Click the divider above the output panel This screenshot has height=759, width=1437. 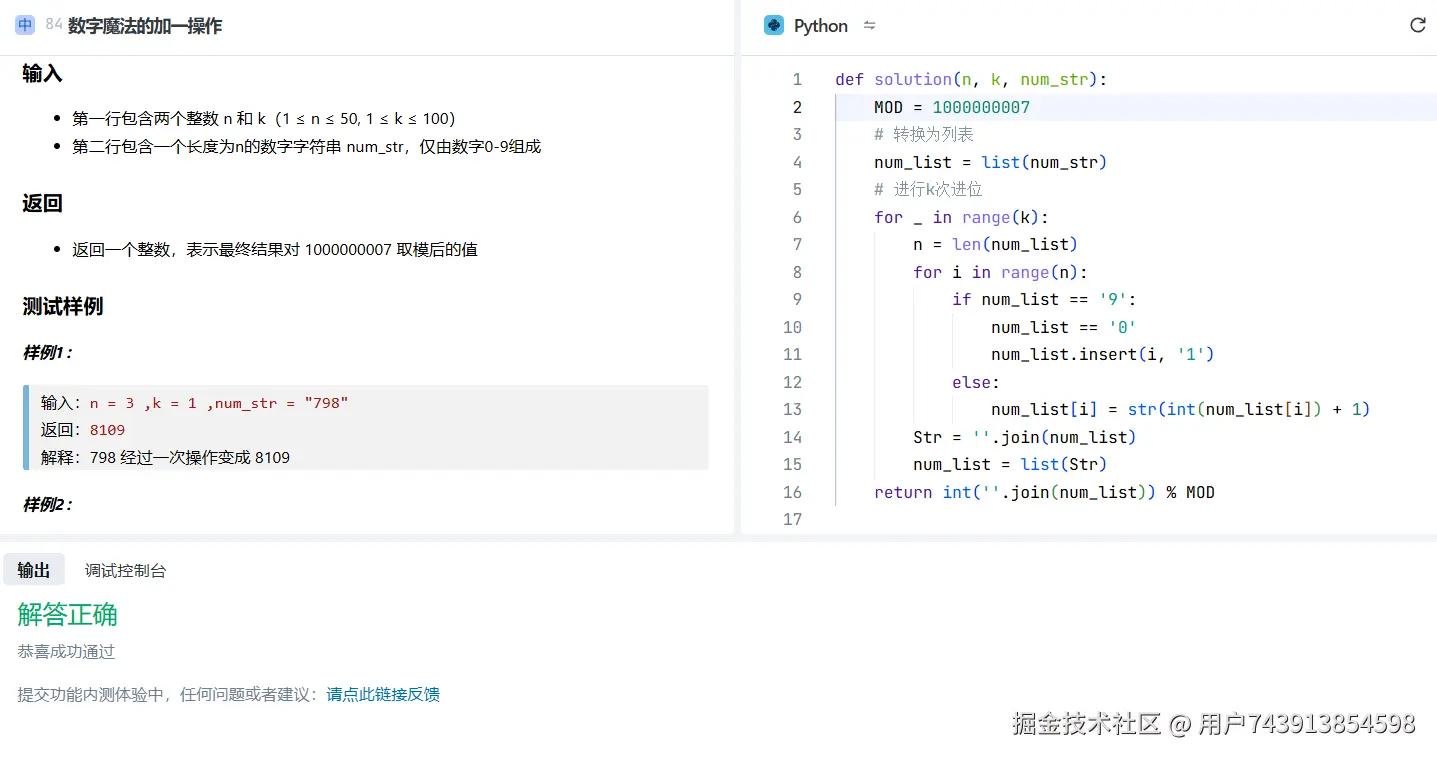(x=718, y=538)
